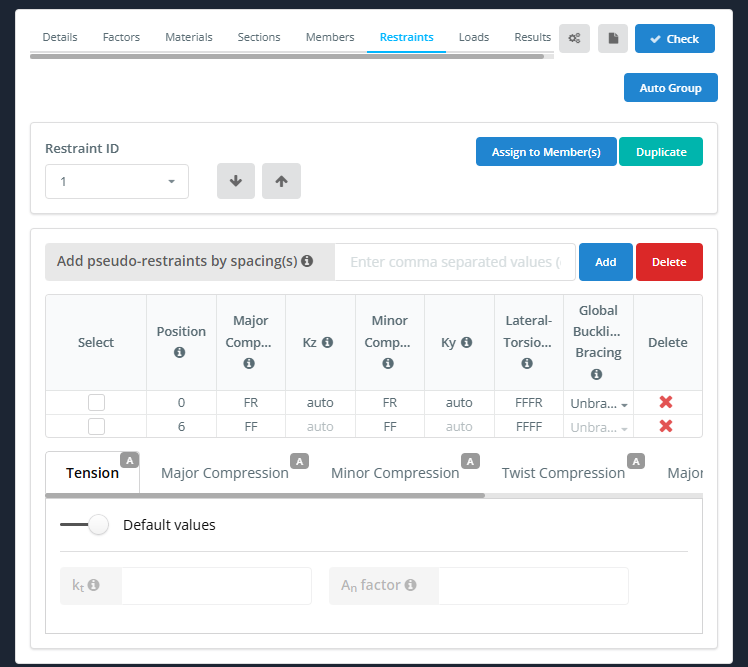Open the Restraint ID dropdown

pyautogui.click(x=117, y=181)
